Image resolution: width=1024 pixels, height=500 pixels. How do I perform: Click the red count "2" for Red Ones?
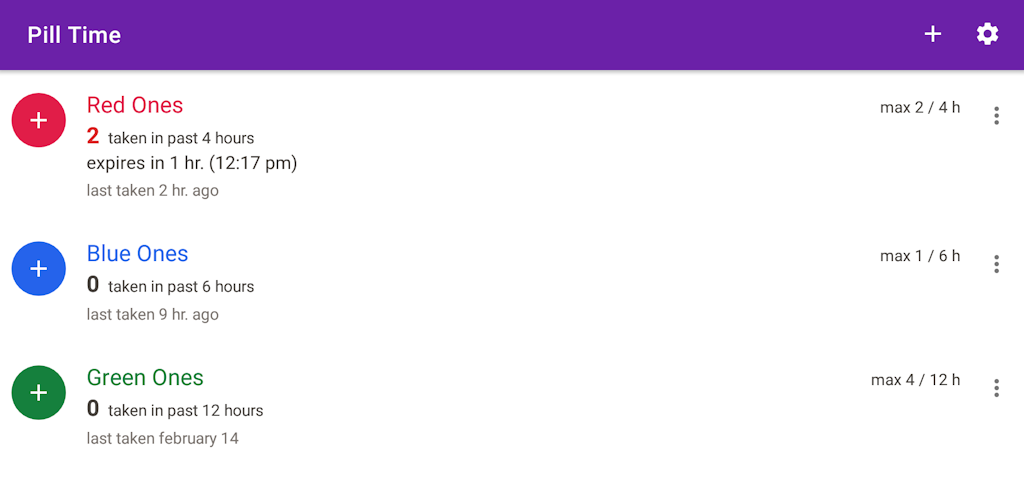coord(93,136)
